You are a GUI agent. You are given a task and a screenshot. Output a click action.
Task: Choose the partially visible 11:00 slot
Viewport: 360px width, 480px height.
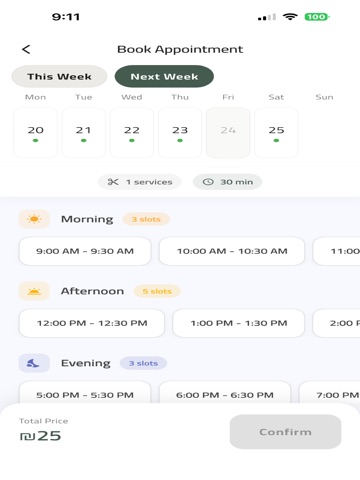337,251
